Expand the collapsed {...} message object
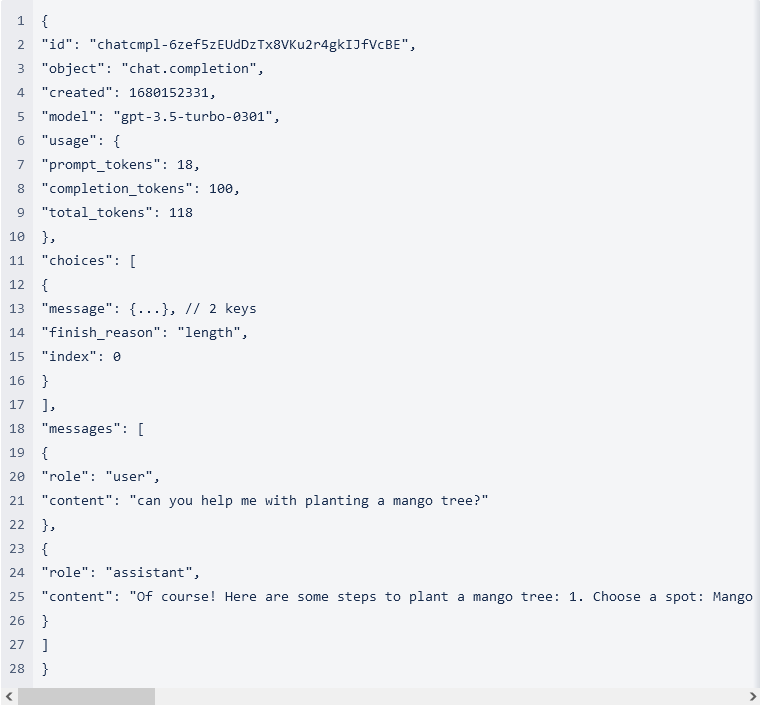The height and width of the screenshot is (705, 760). tap(149, 309)
